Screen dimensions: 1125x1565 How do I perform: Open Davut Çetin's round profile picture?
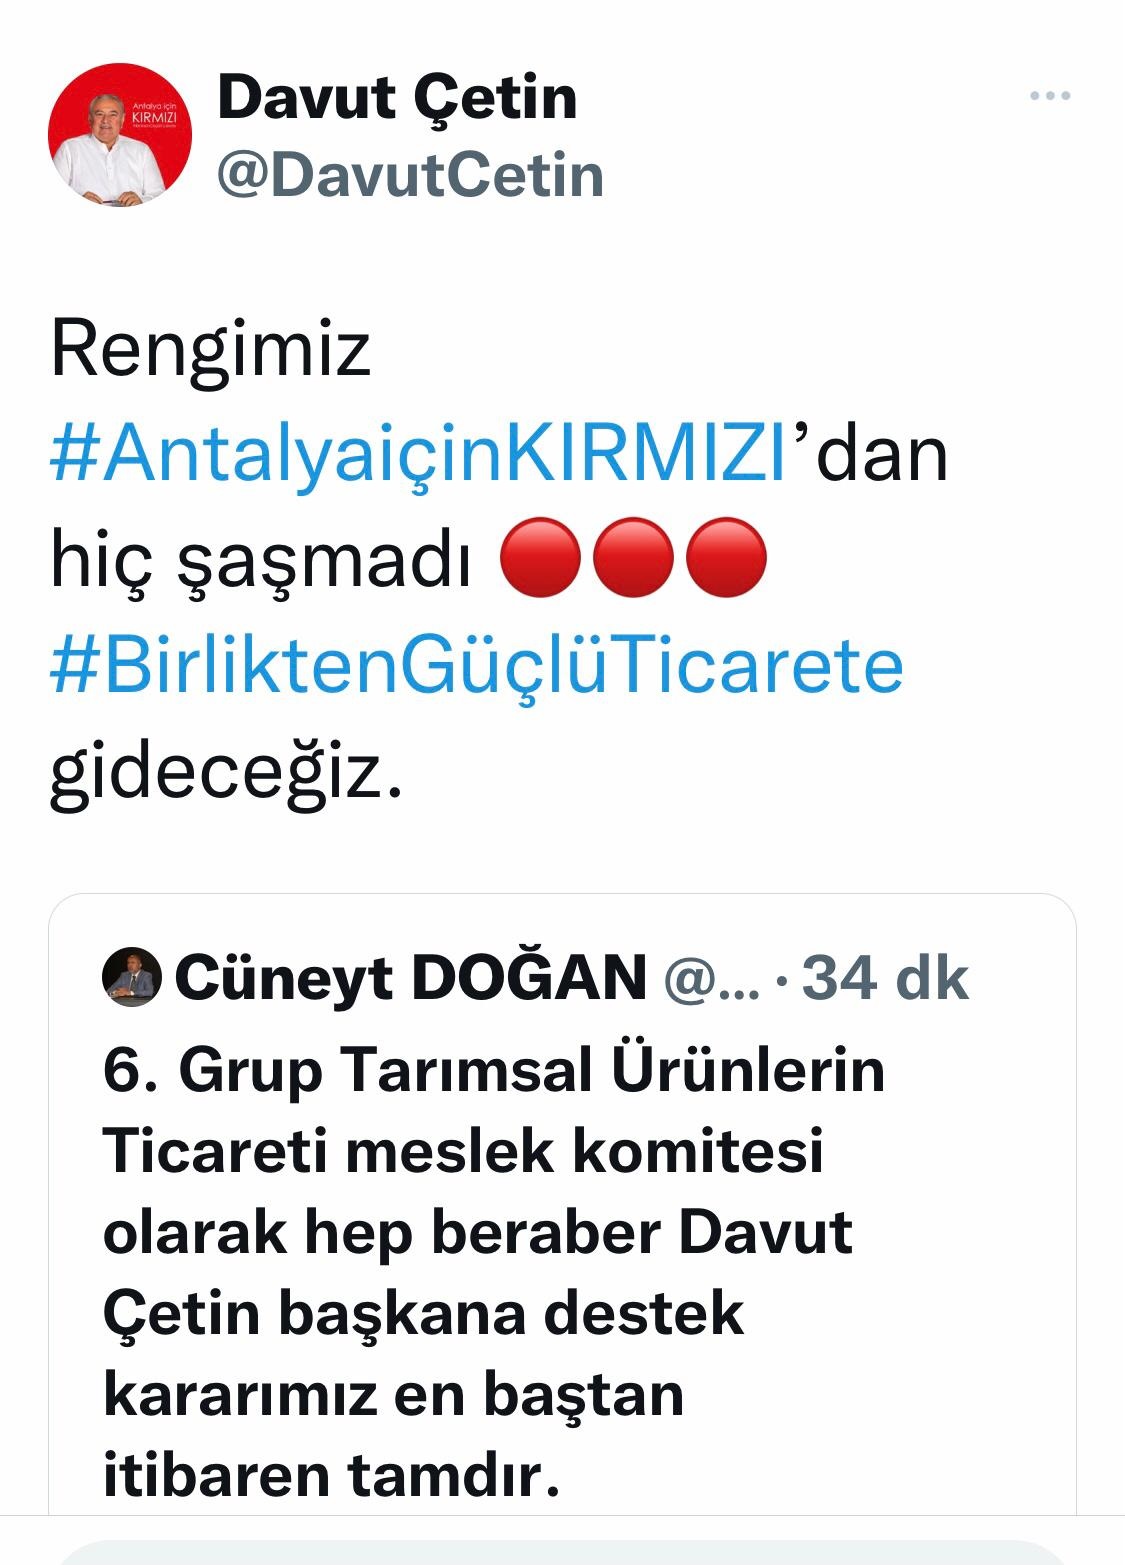pyautogui.click(x=120, y=135)
